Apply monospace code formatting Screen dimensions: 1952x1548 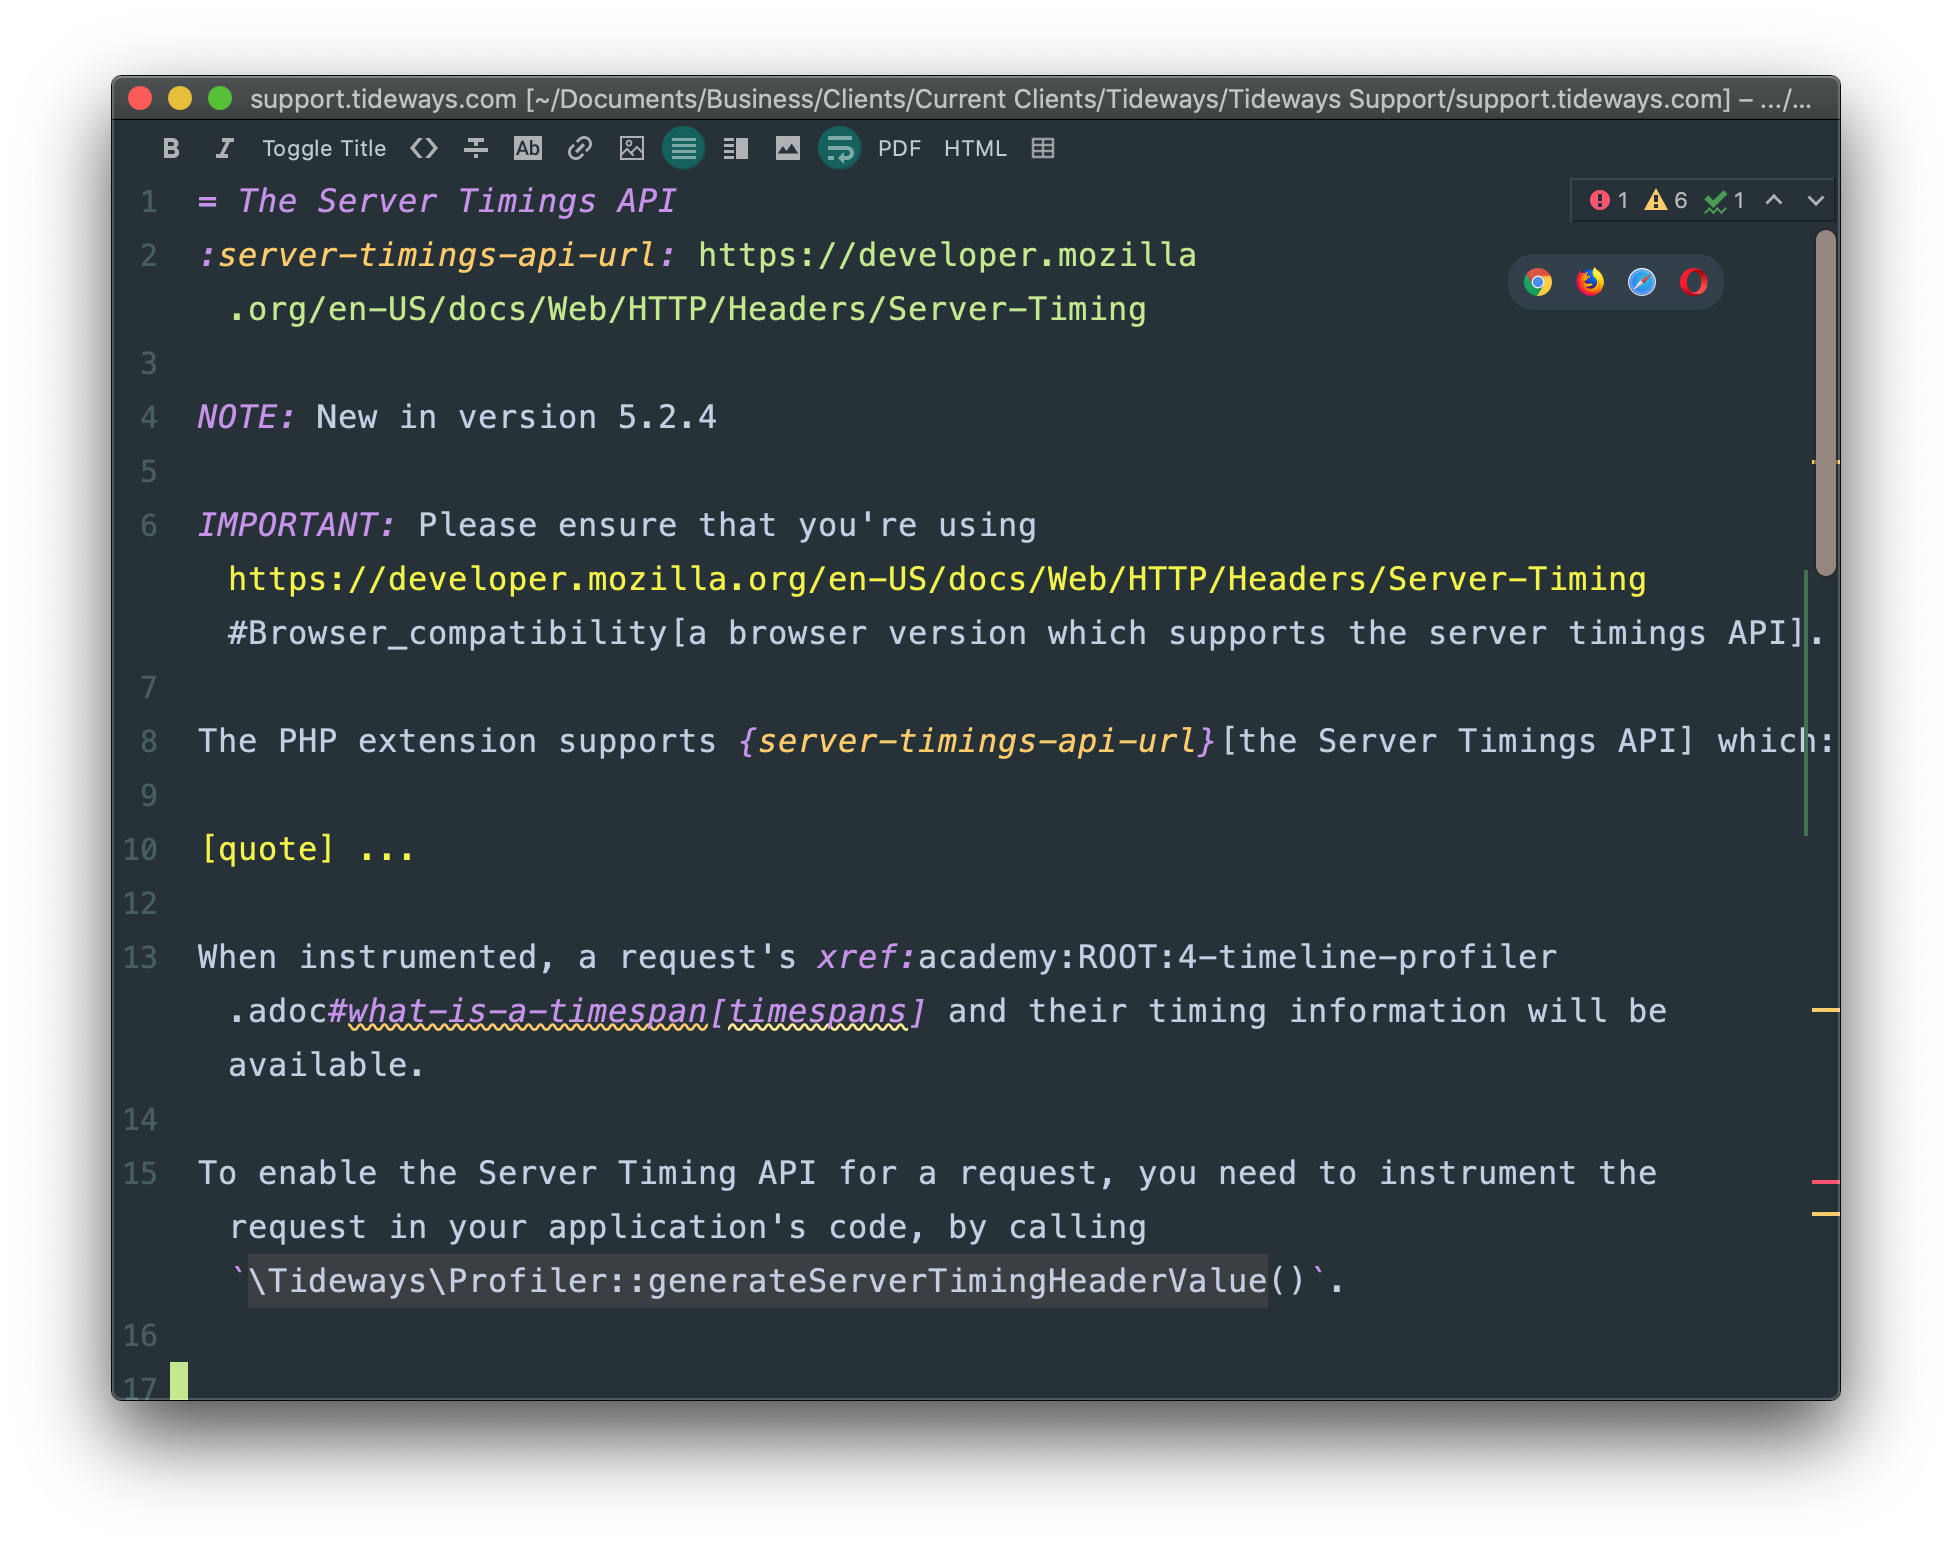pos(424,148)
